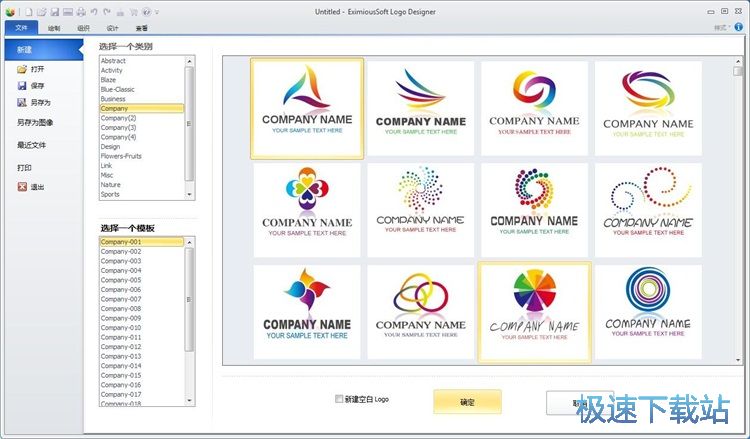Select Company-015 in the template list
The image size is (750, 439).
pyautogui.click(x=142, y=375)
